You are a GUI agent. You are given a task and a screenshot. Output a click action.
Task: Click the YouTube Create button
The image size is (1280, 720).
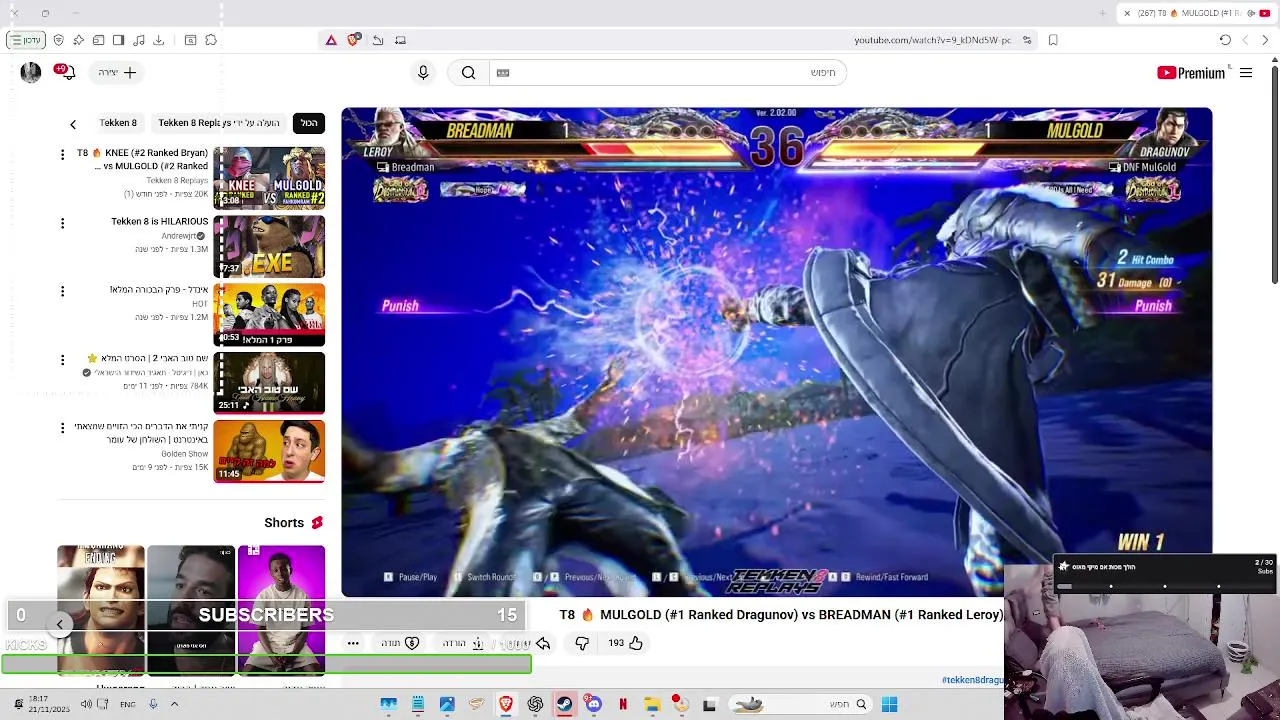(x=118, y=72)
